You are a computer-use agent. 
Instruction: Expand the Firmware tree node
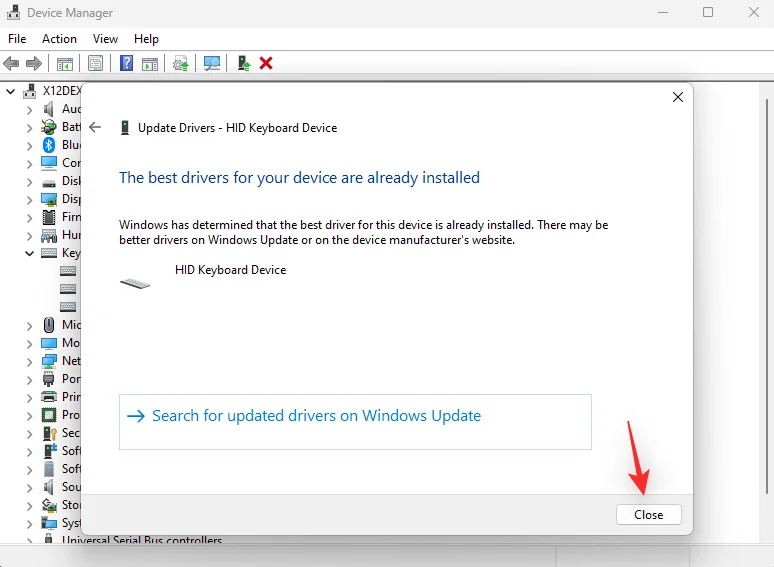pos(29,218)
